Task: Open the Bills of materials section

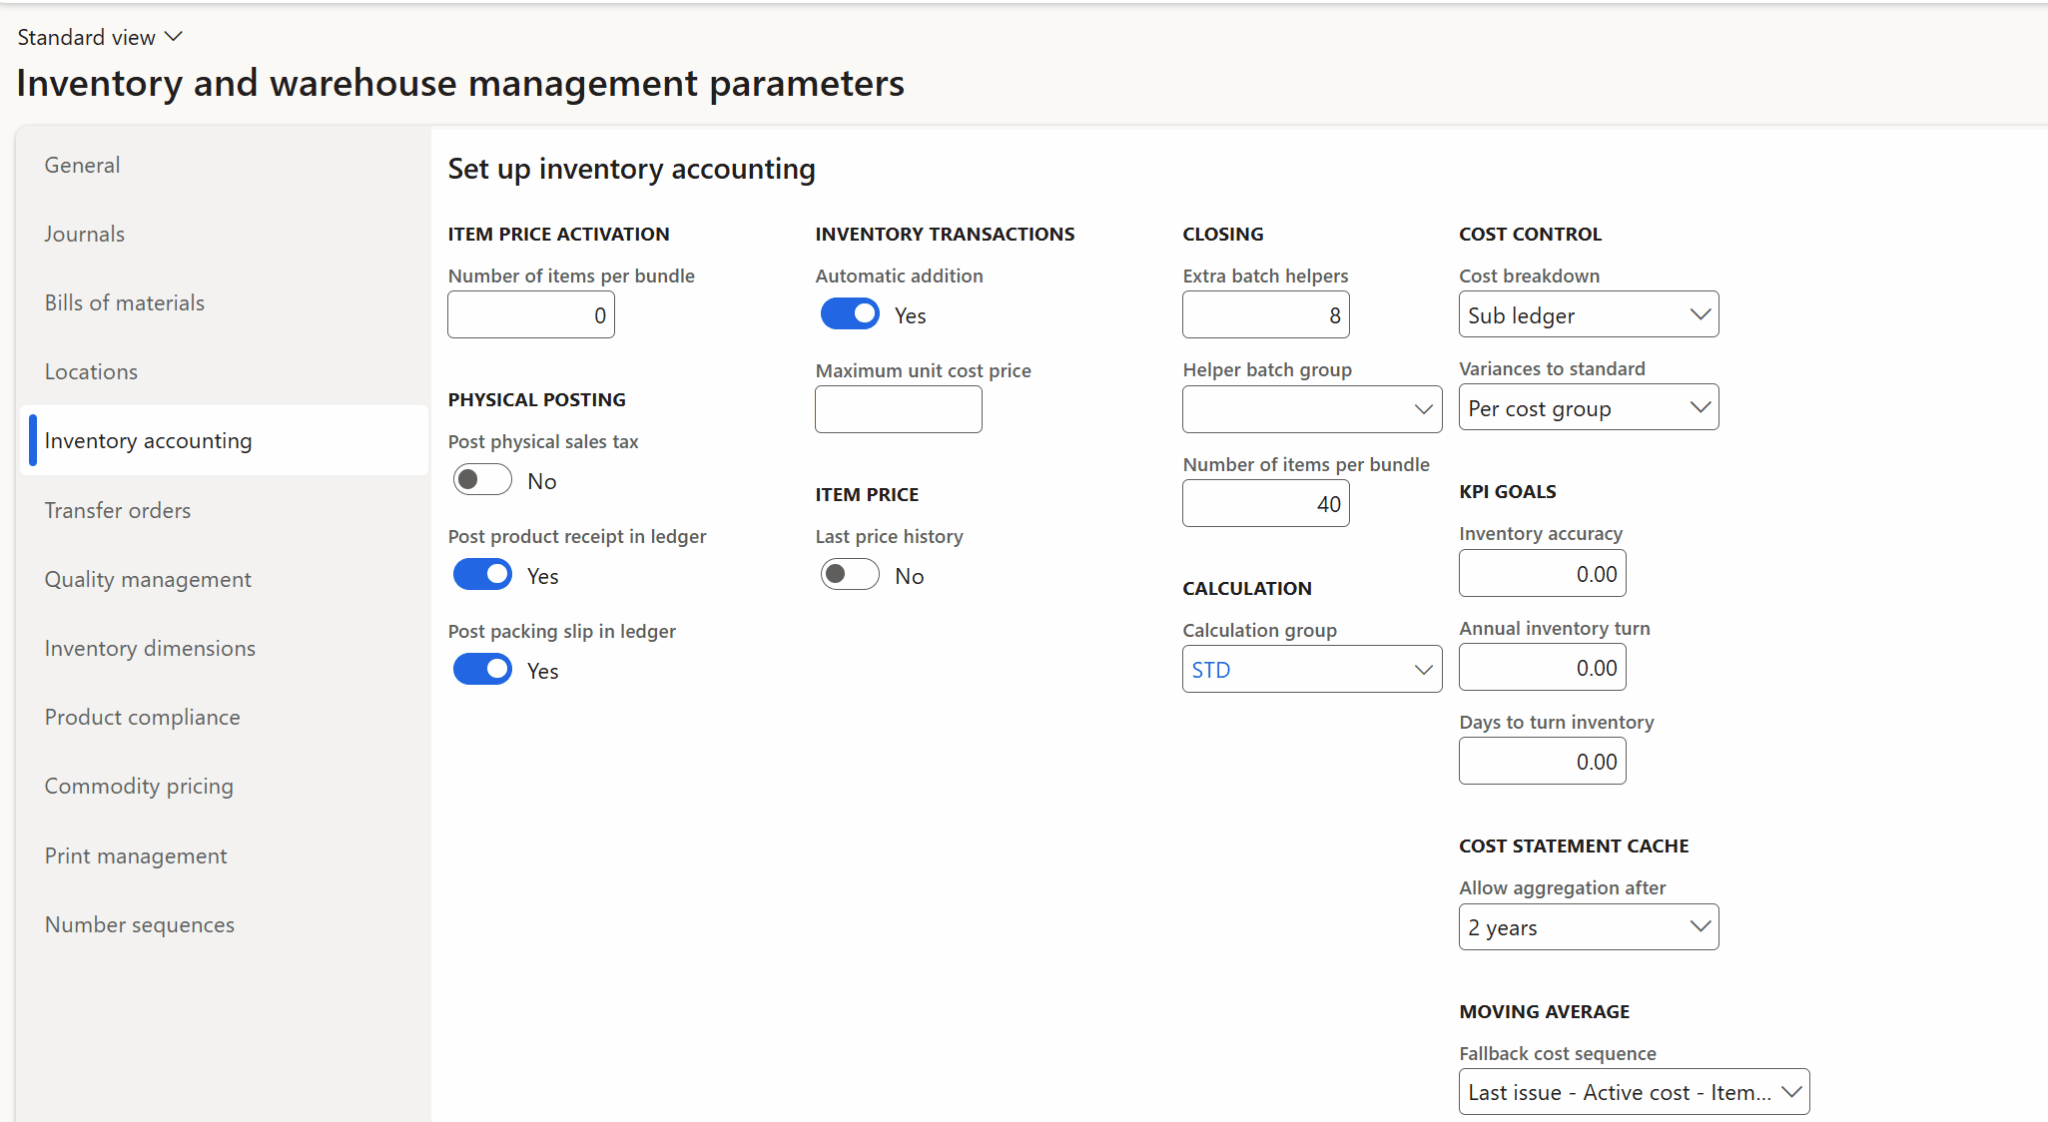Action: (124, 302)
